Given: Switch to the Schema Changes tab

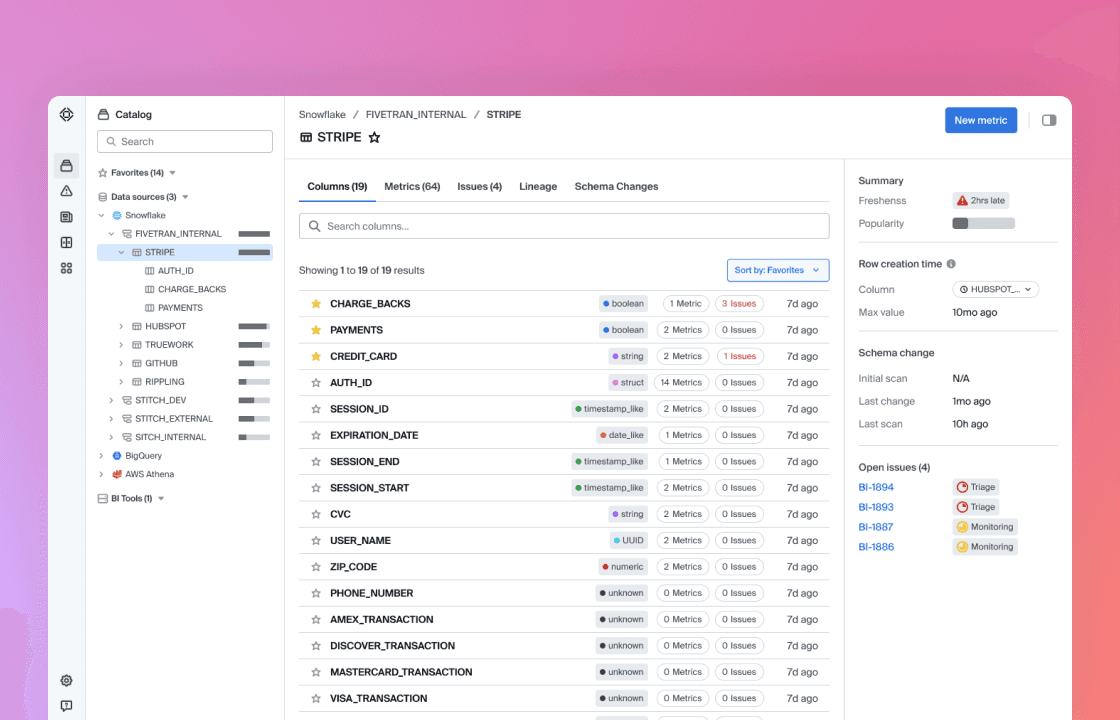Looking at the screenshot, I should [x=616, y=186].
